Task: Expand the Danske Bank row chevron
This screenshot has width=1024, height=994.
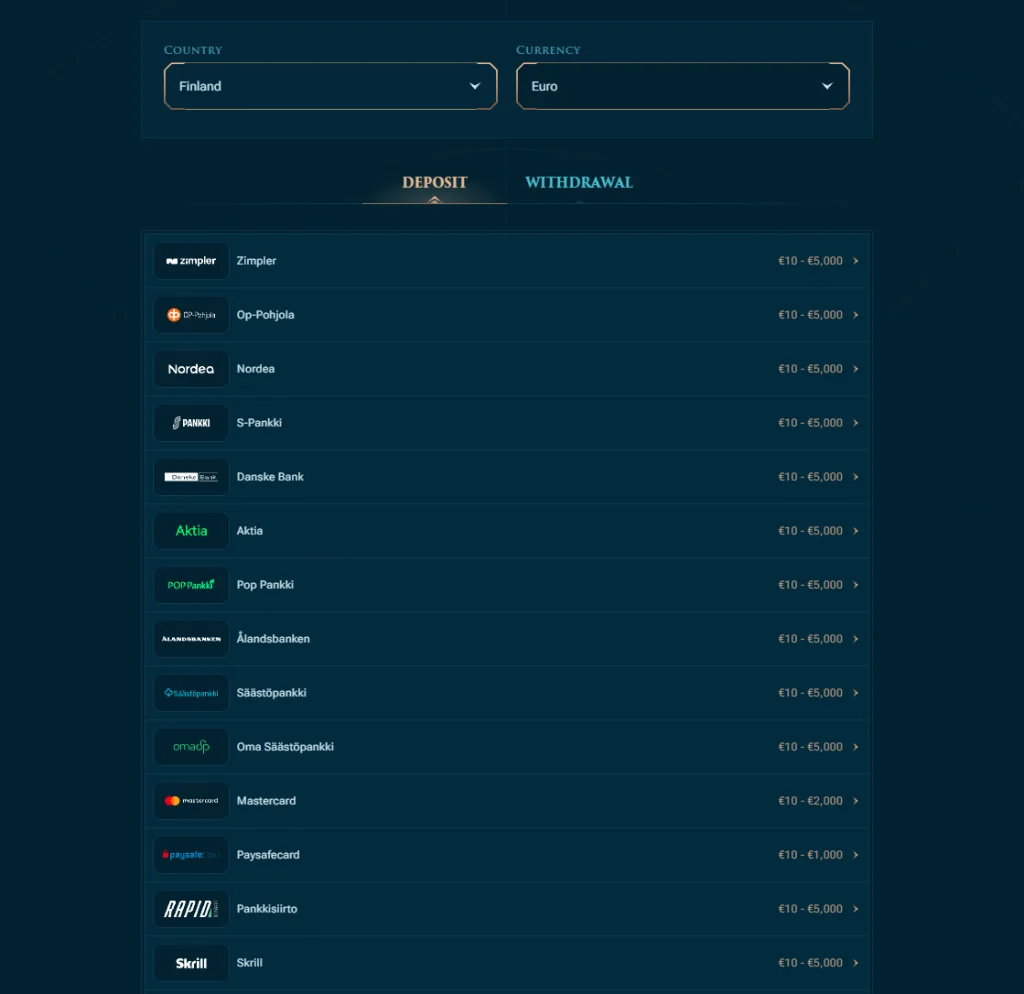Action: tap(855, 477)
